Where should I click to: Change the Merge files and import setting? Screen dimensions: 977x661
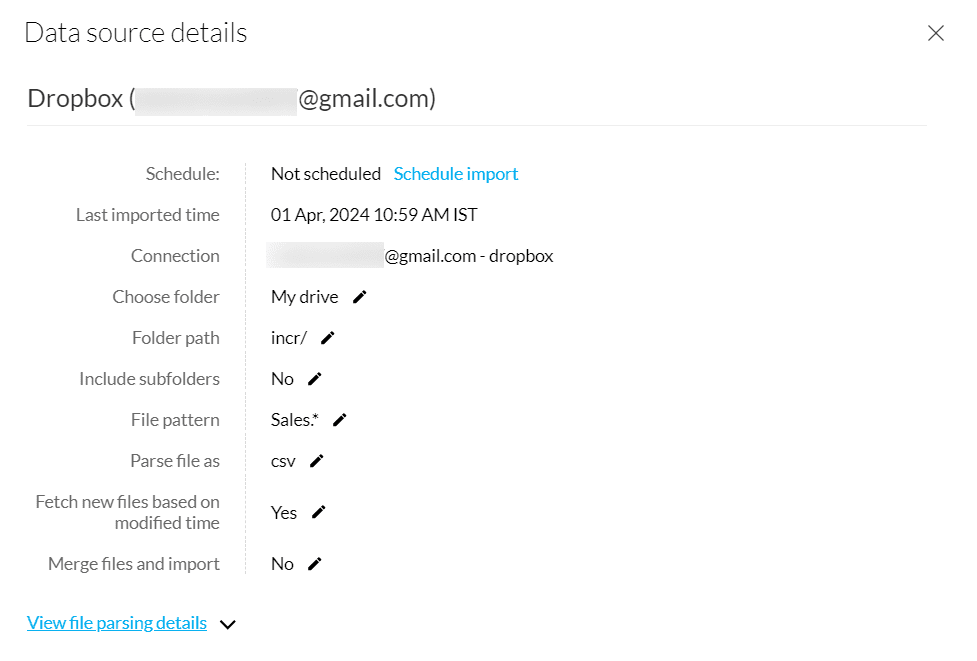point(314,564)
